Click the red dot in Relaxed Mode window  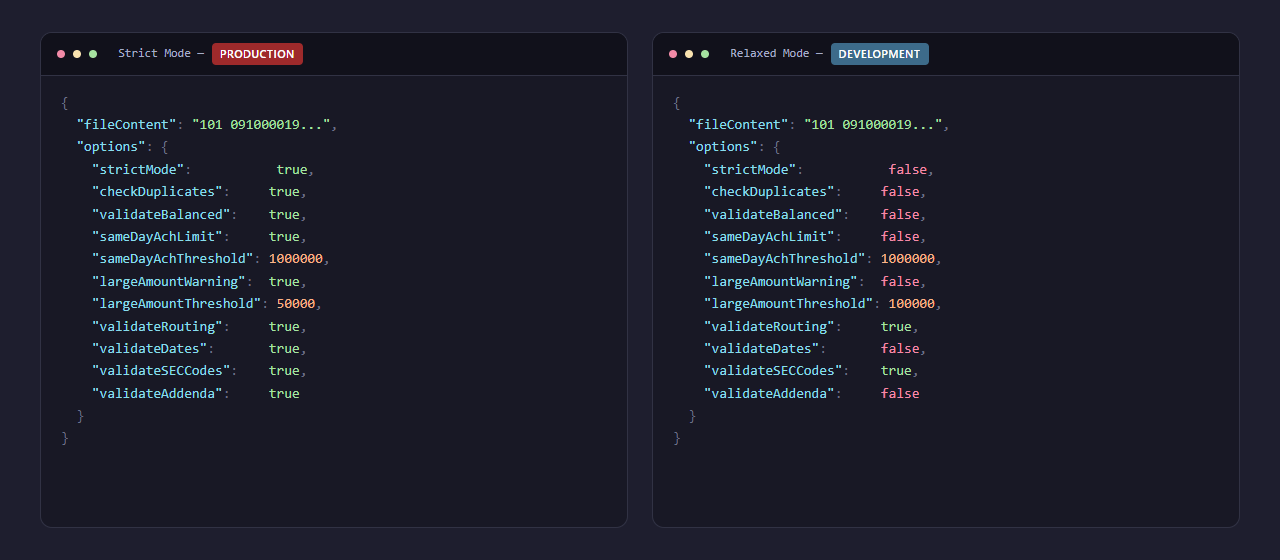coord(673,54)
